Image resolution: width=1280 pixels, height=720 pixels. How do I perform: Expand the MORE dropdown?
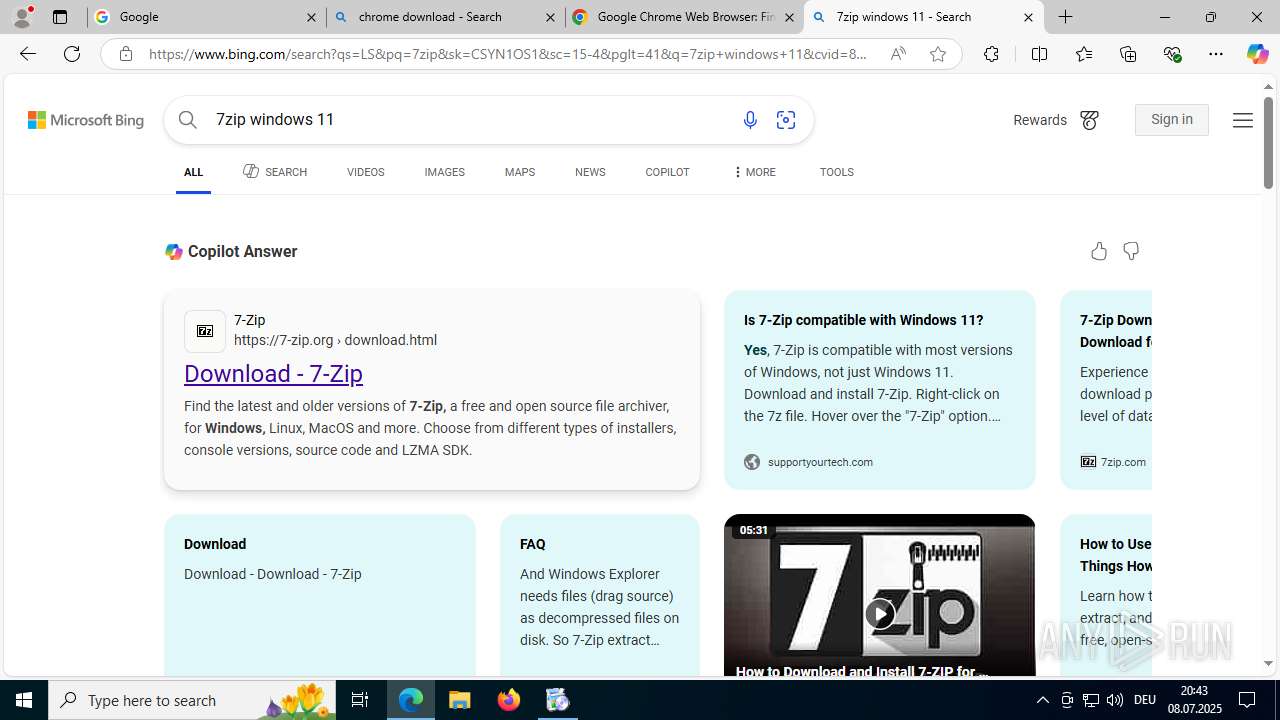[x=754, y=172]
